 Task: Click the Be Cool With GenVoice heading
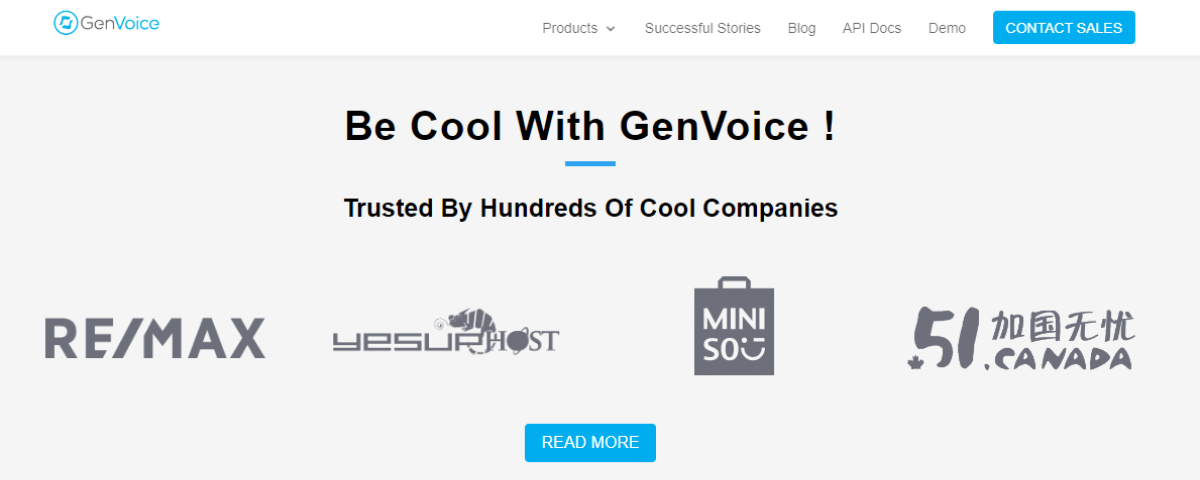click(x=590, y=126)
